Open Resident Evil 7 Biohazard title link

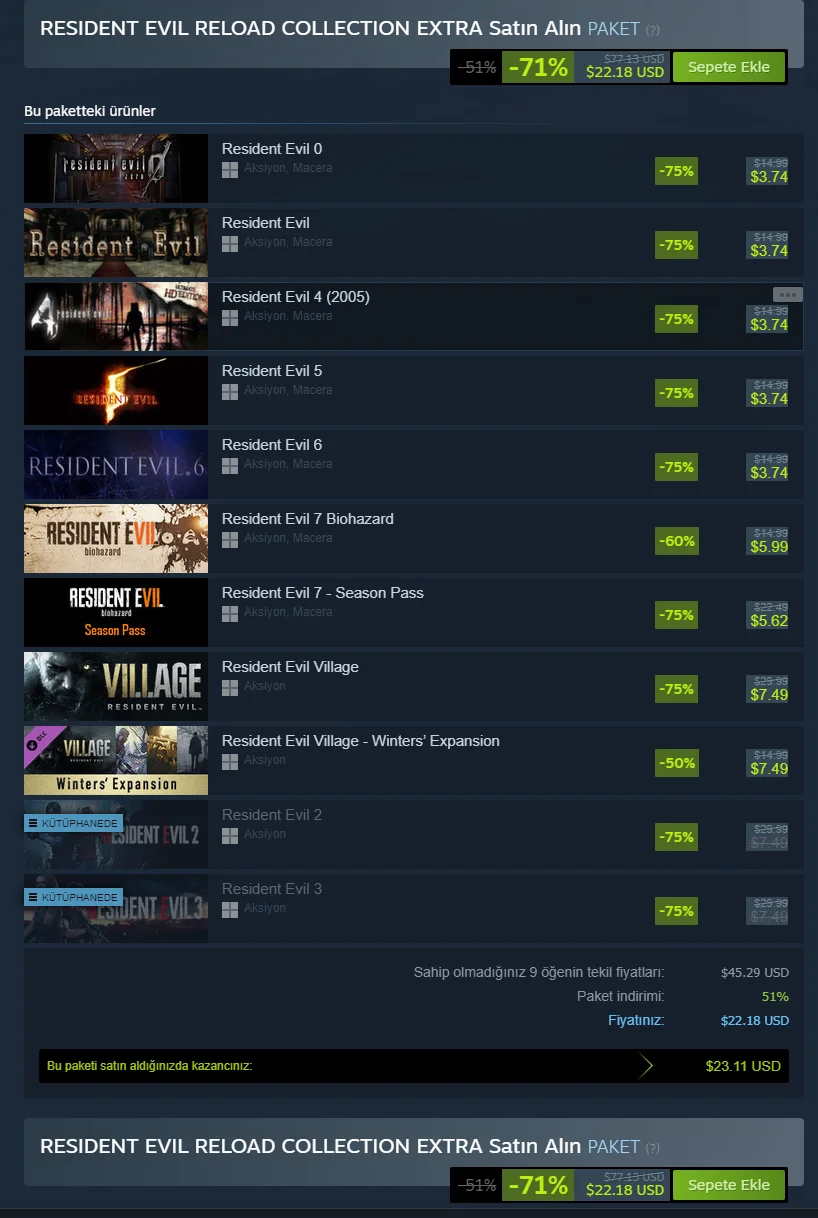pos(308,519)
